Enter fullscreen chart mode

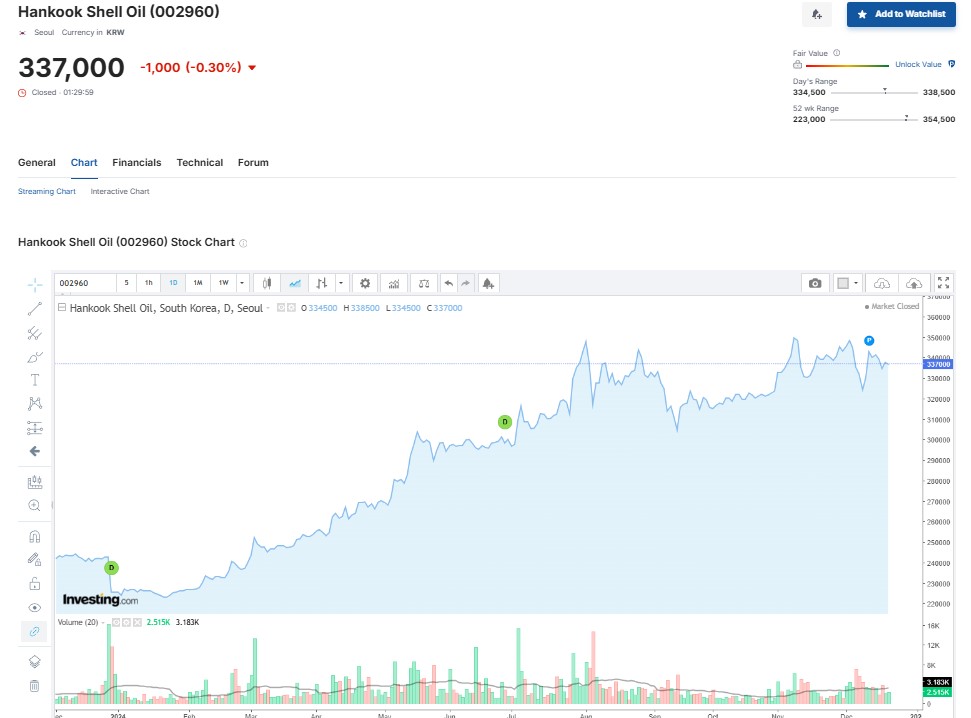943,283
